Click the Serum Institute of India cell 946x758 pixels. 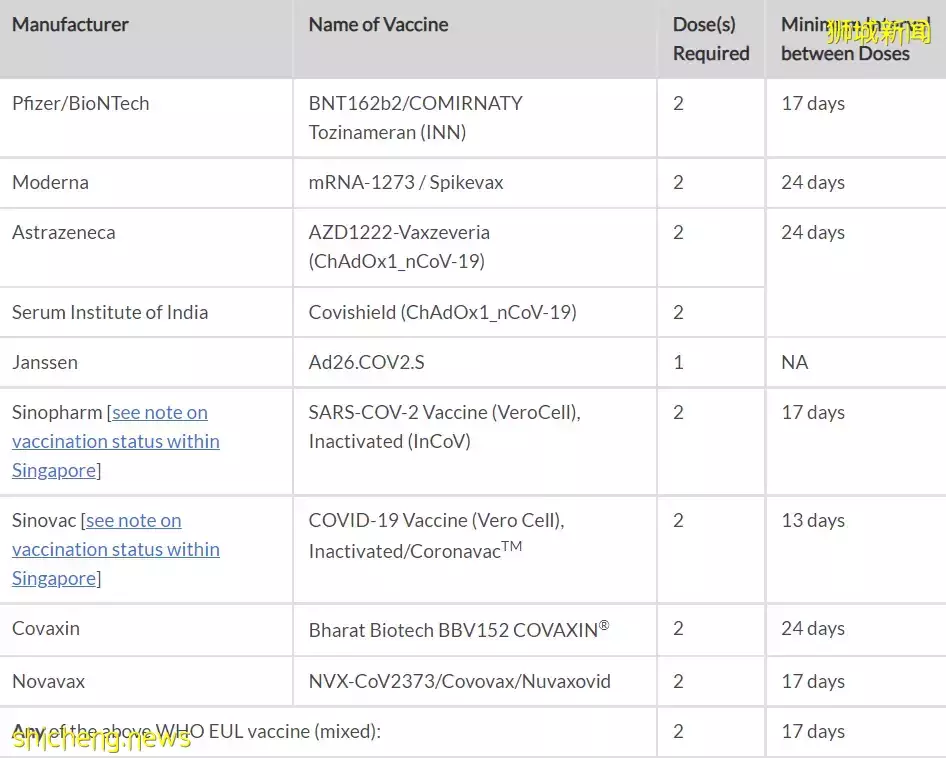coord(110,313)
